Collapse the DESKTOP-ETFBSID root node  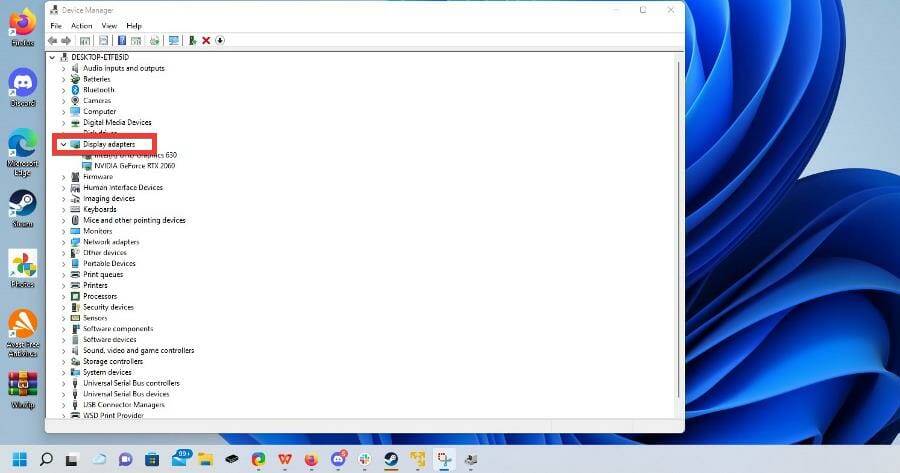pyautogui.click(x=52, y=57)
